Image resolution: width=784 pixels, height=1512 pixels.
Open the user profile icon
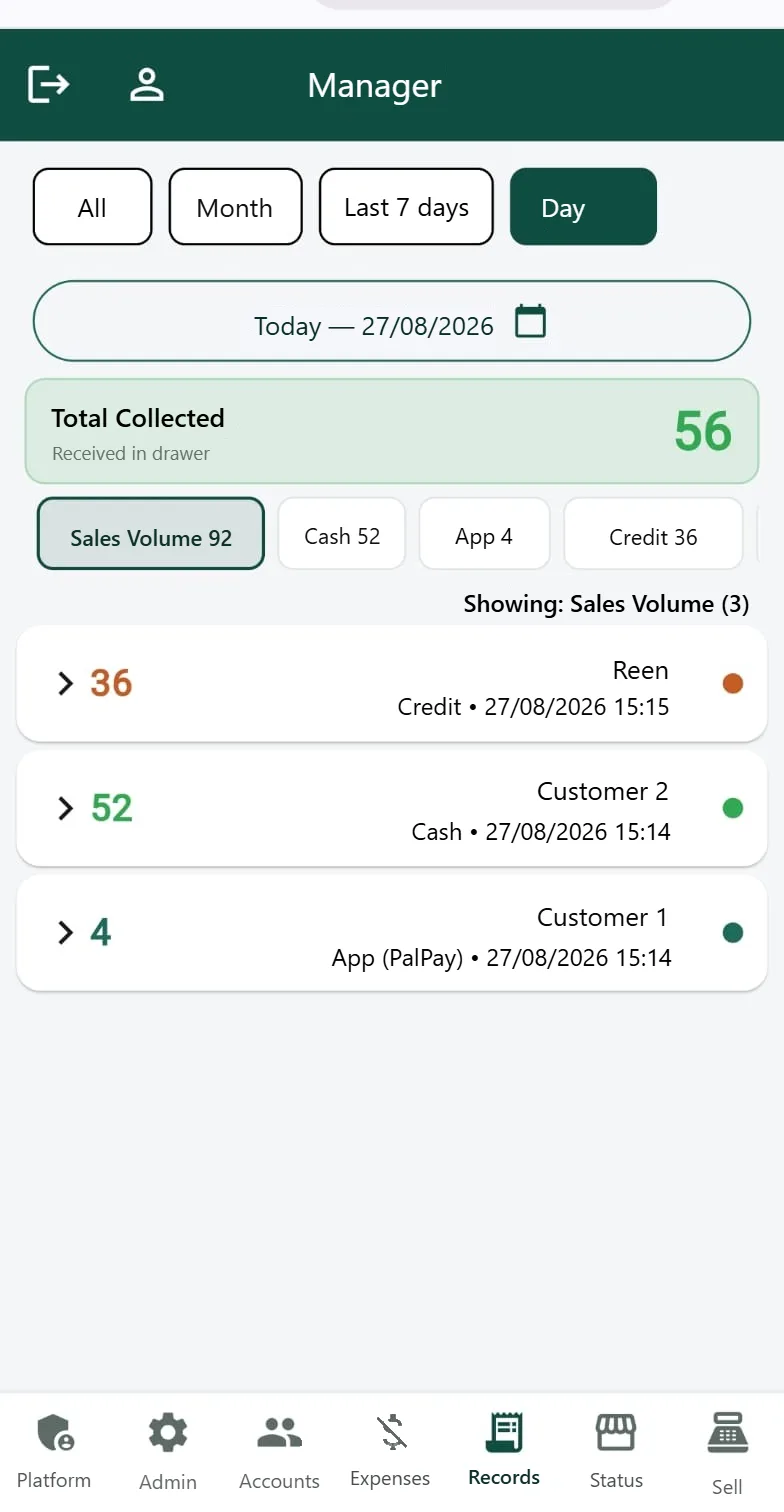tap(147, 84)
